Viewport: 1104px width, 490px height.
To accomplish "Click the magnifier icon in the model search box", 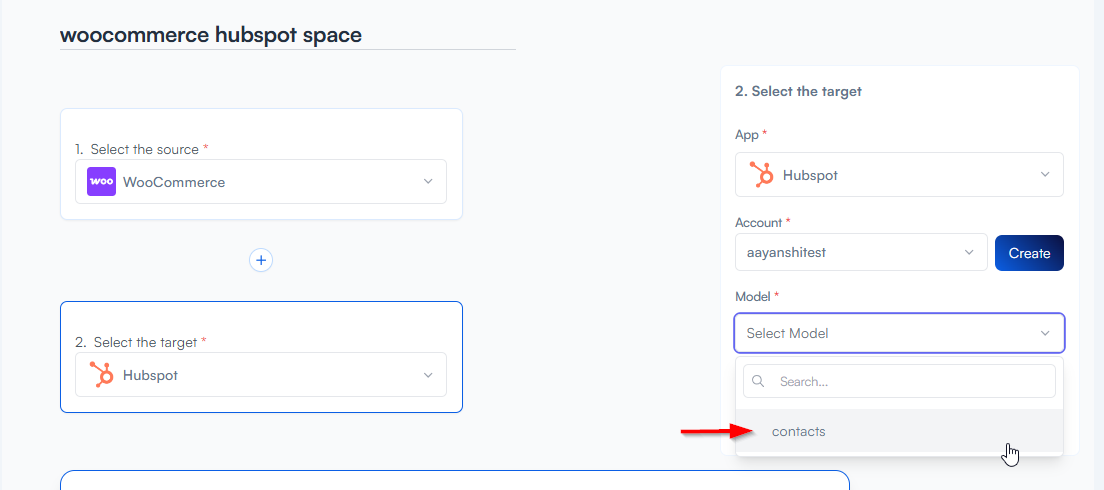I will (x=759, y=381).
